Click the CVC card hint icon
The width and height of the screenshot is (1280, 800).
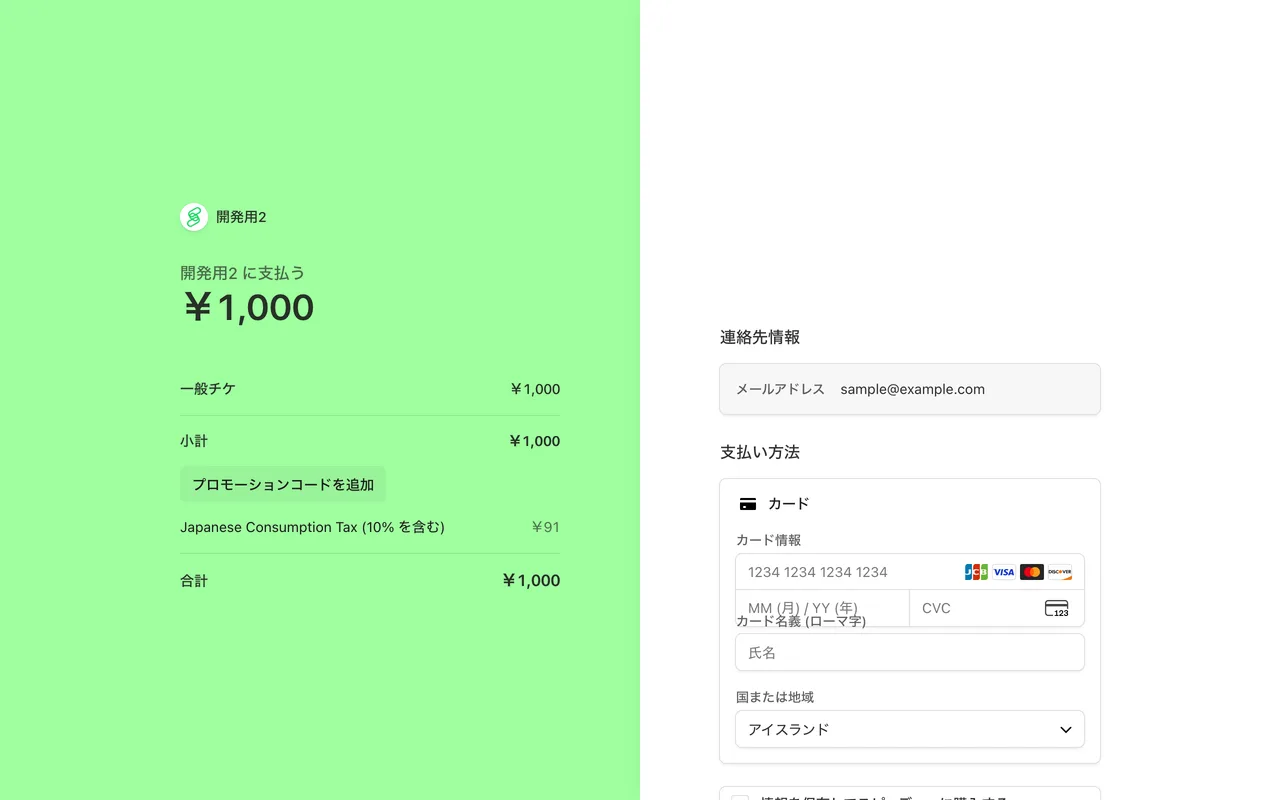click(1057, 608)
